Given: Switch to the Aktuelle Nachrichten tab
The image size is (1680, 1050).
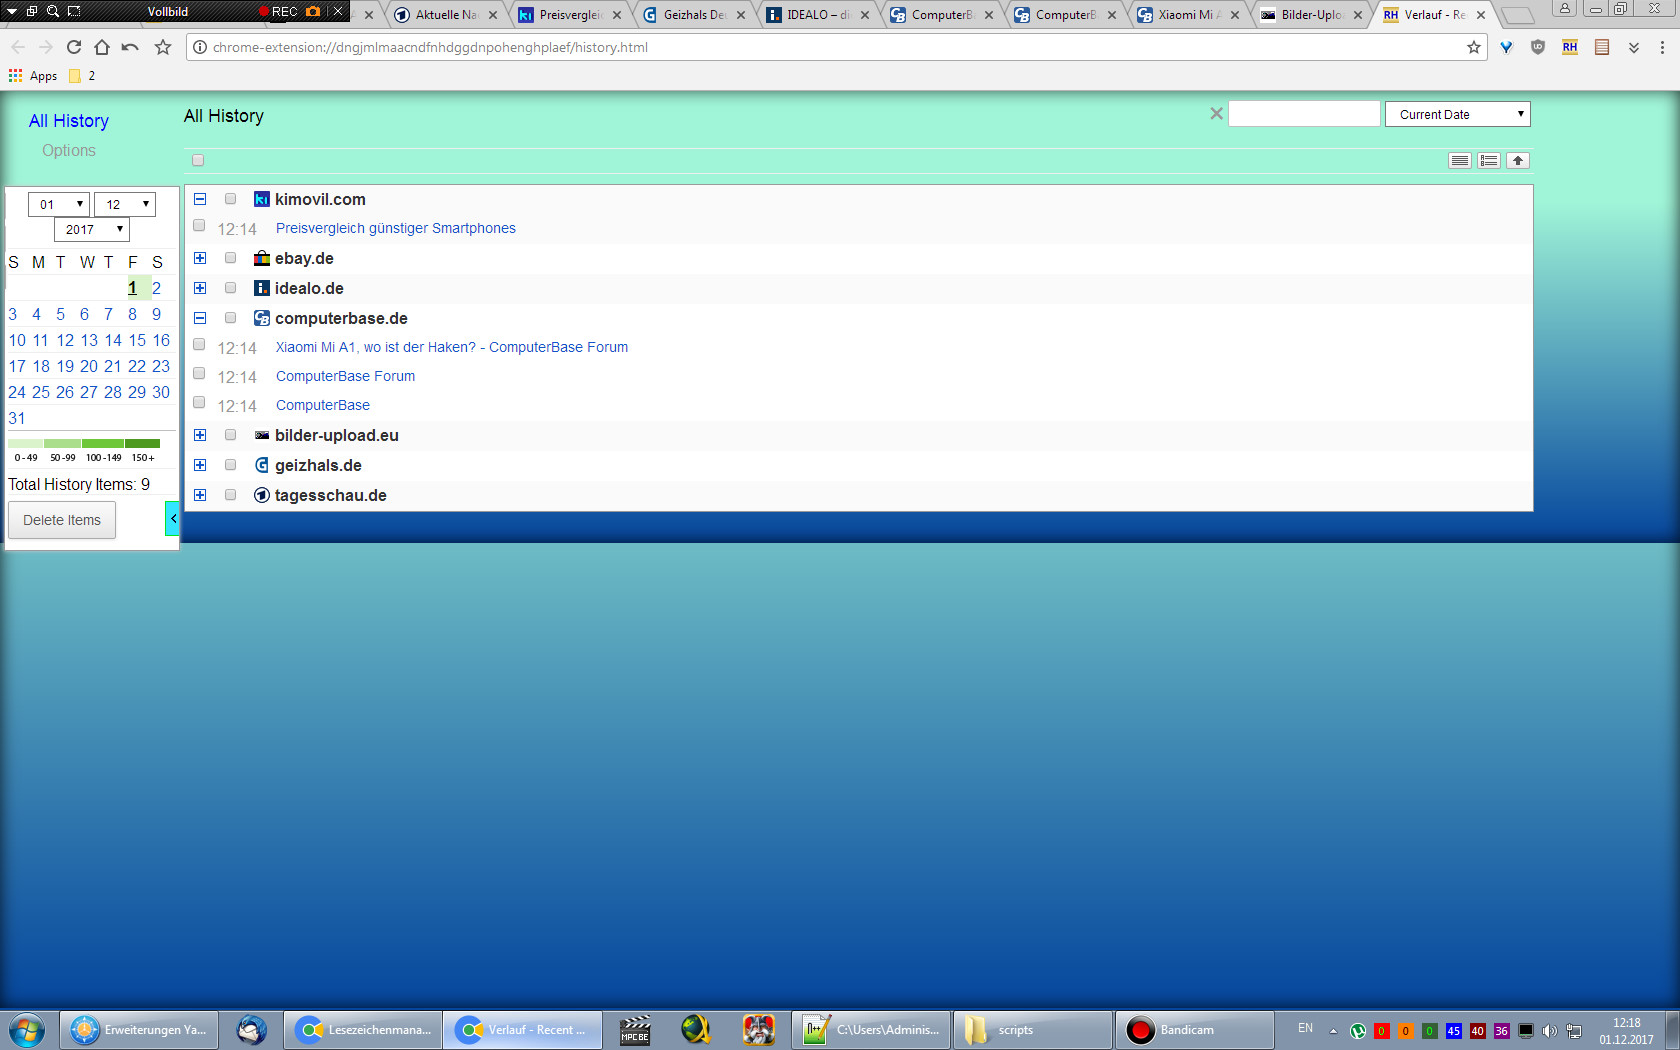Looking at the screenshot, I should click(446, 15).
